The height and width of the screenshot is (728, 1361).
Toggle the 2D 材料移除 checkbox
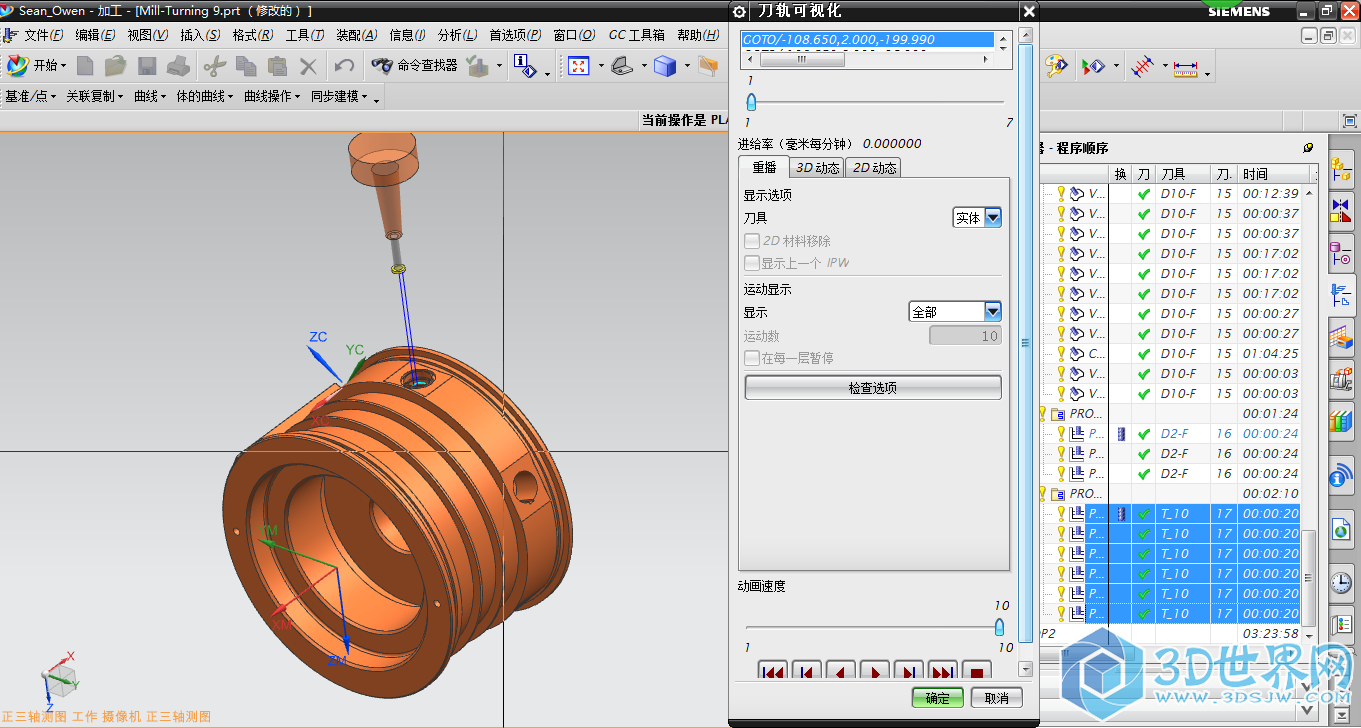(x=752, y=241)
